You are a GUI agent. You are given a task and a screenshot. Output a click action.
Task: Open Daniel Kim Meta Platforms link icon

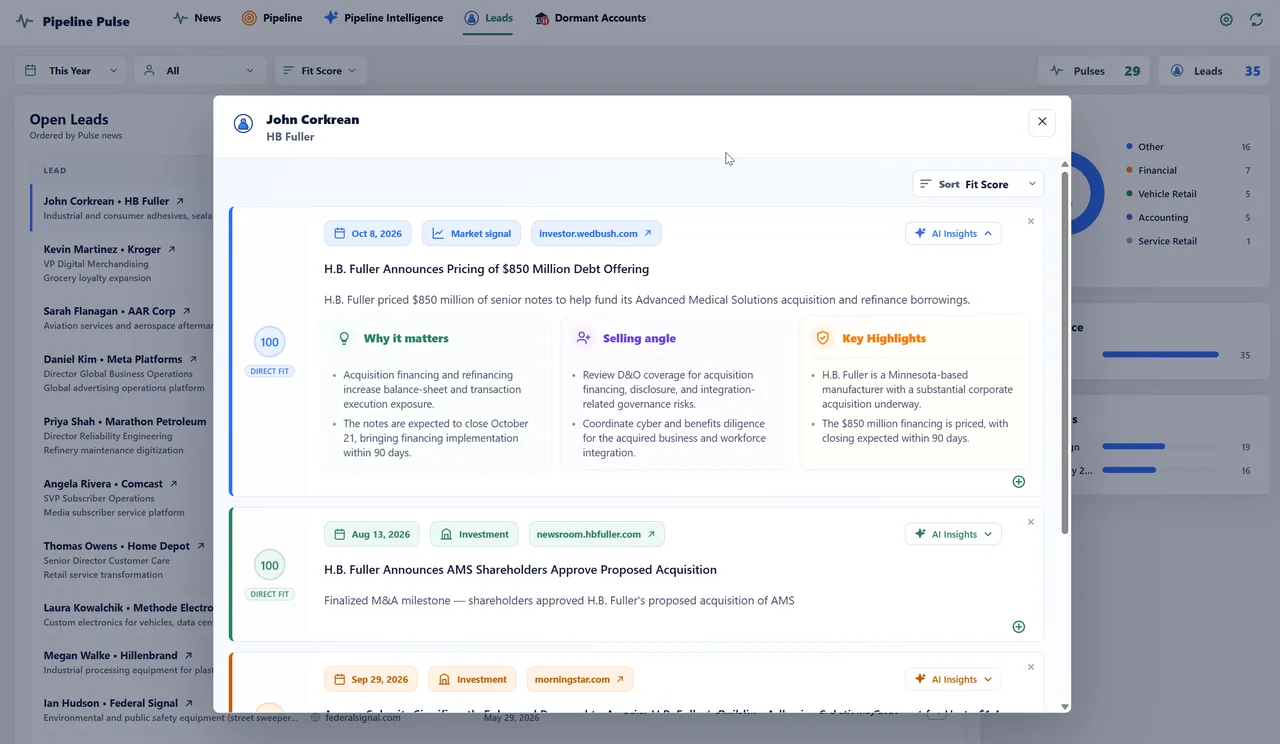pyautogui.click(x=193, y=359)
